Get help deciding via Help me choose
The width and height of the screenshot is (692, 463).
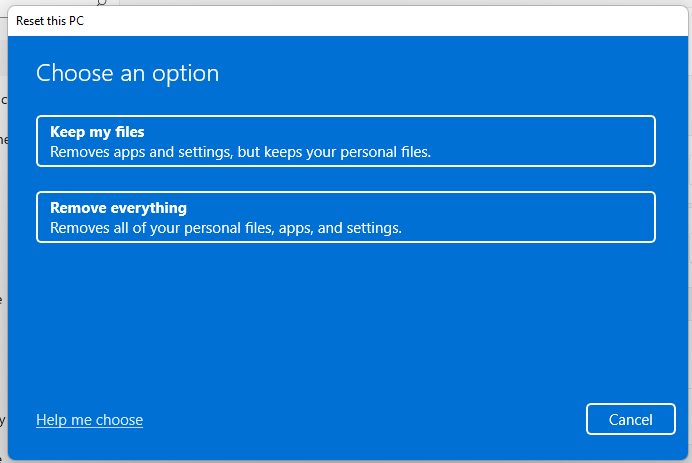click(89, 420)
